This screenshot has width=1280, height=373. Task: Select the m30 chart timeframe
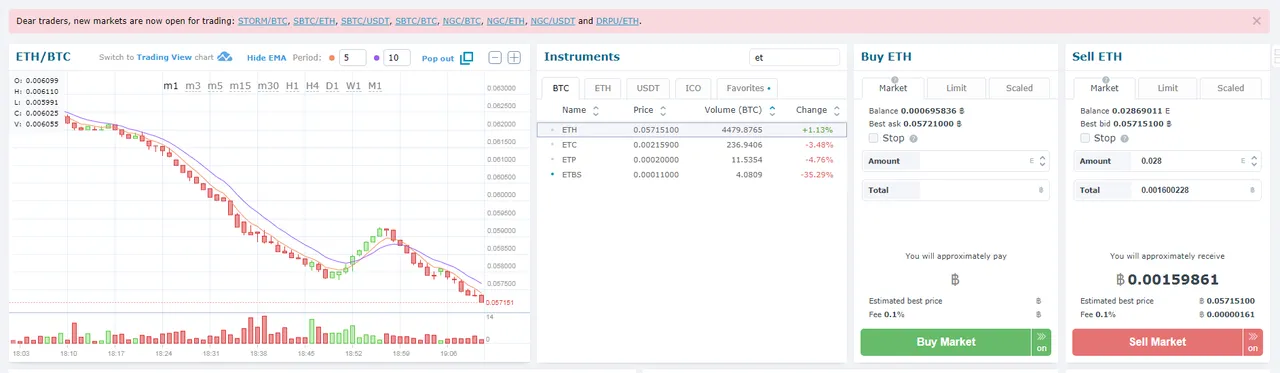tap(268, 86)
